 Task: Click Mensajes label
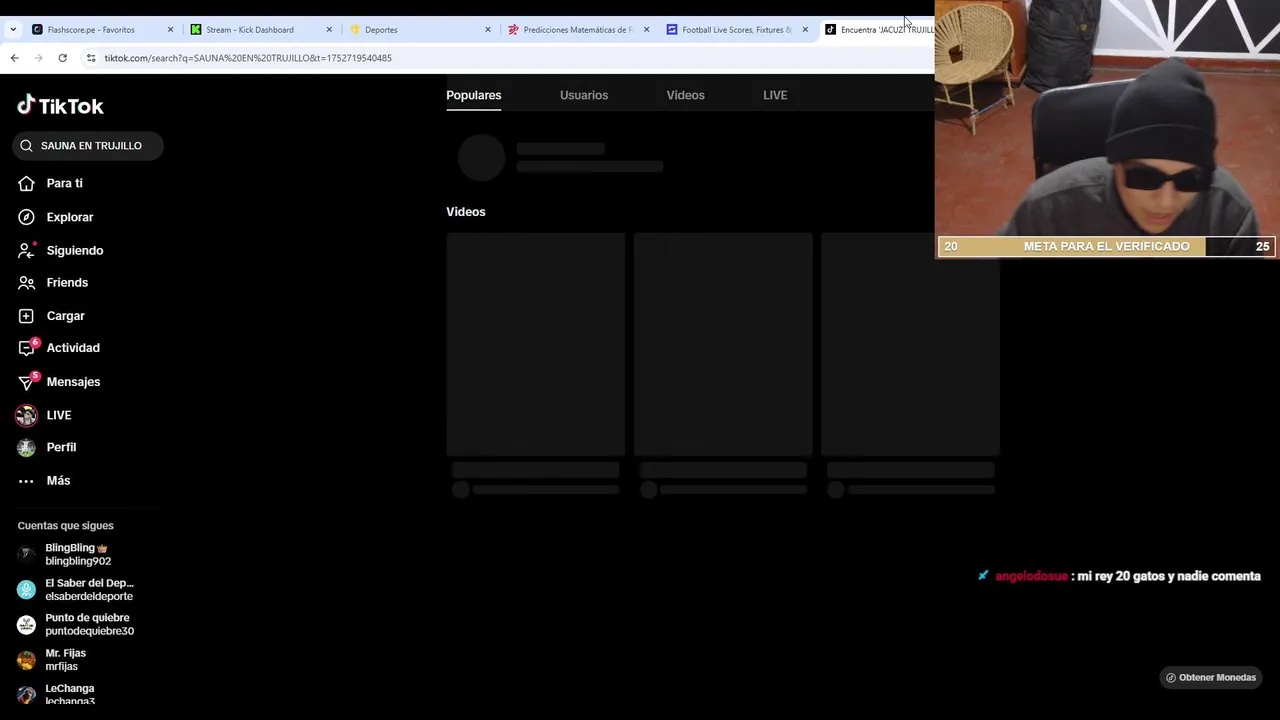point(73,382)
